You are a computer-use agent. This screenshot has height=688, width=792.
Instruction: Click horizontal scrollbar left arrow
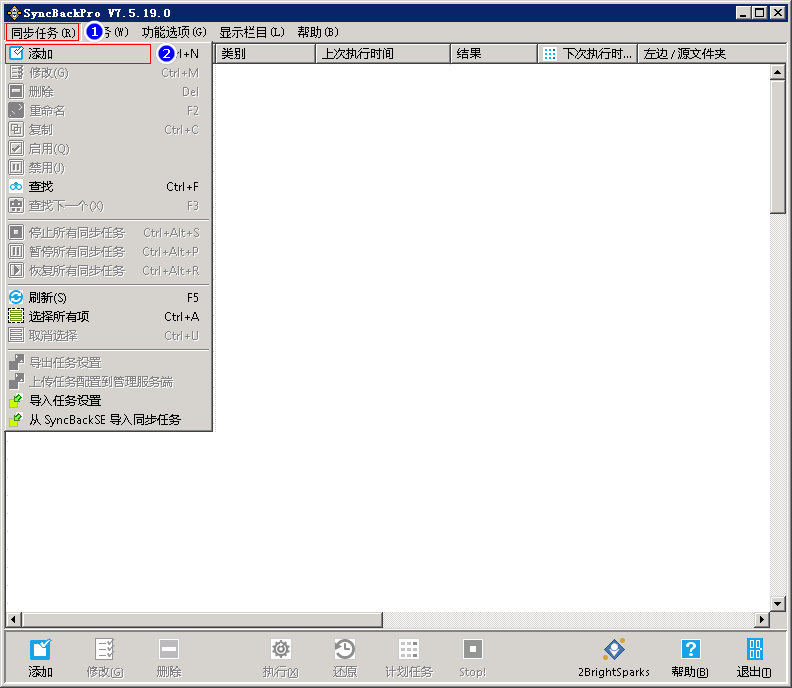pos(14,619)
